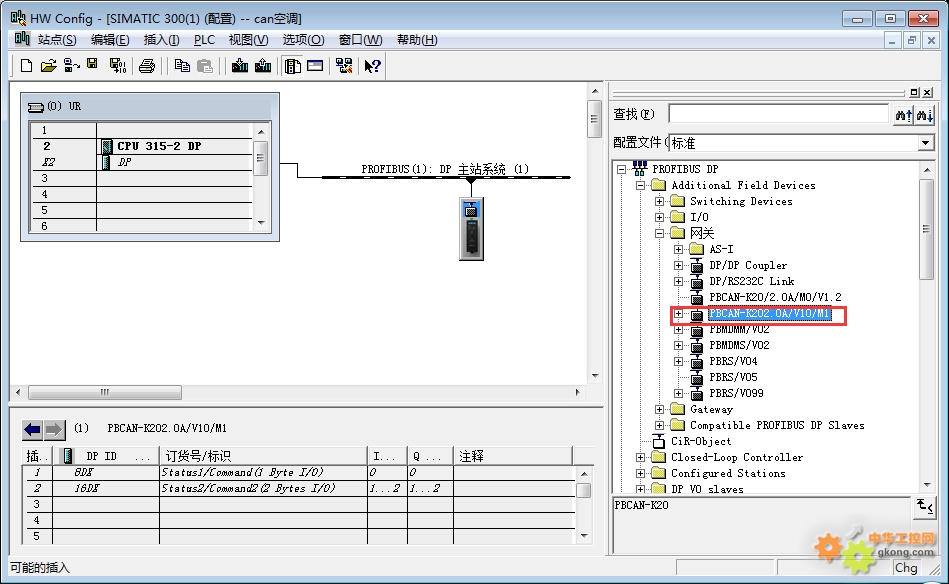
Task: Select Configured Stations folder
Action: [728, 473]
